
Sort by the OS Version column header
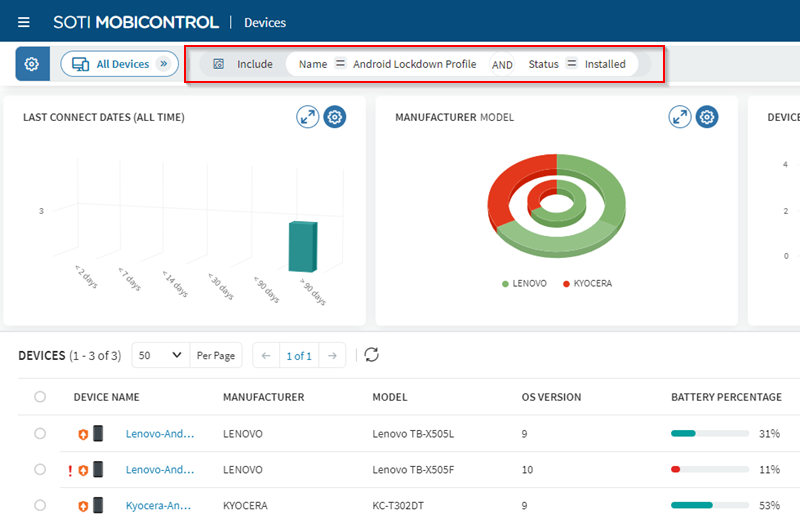pos(551,397)
